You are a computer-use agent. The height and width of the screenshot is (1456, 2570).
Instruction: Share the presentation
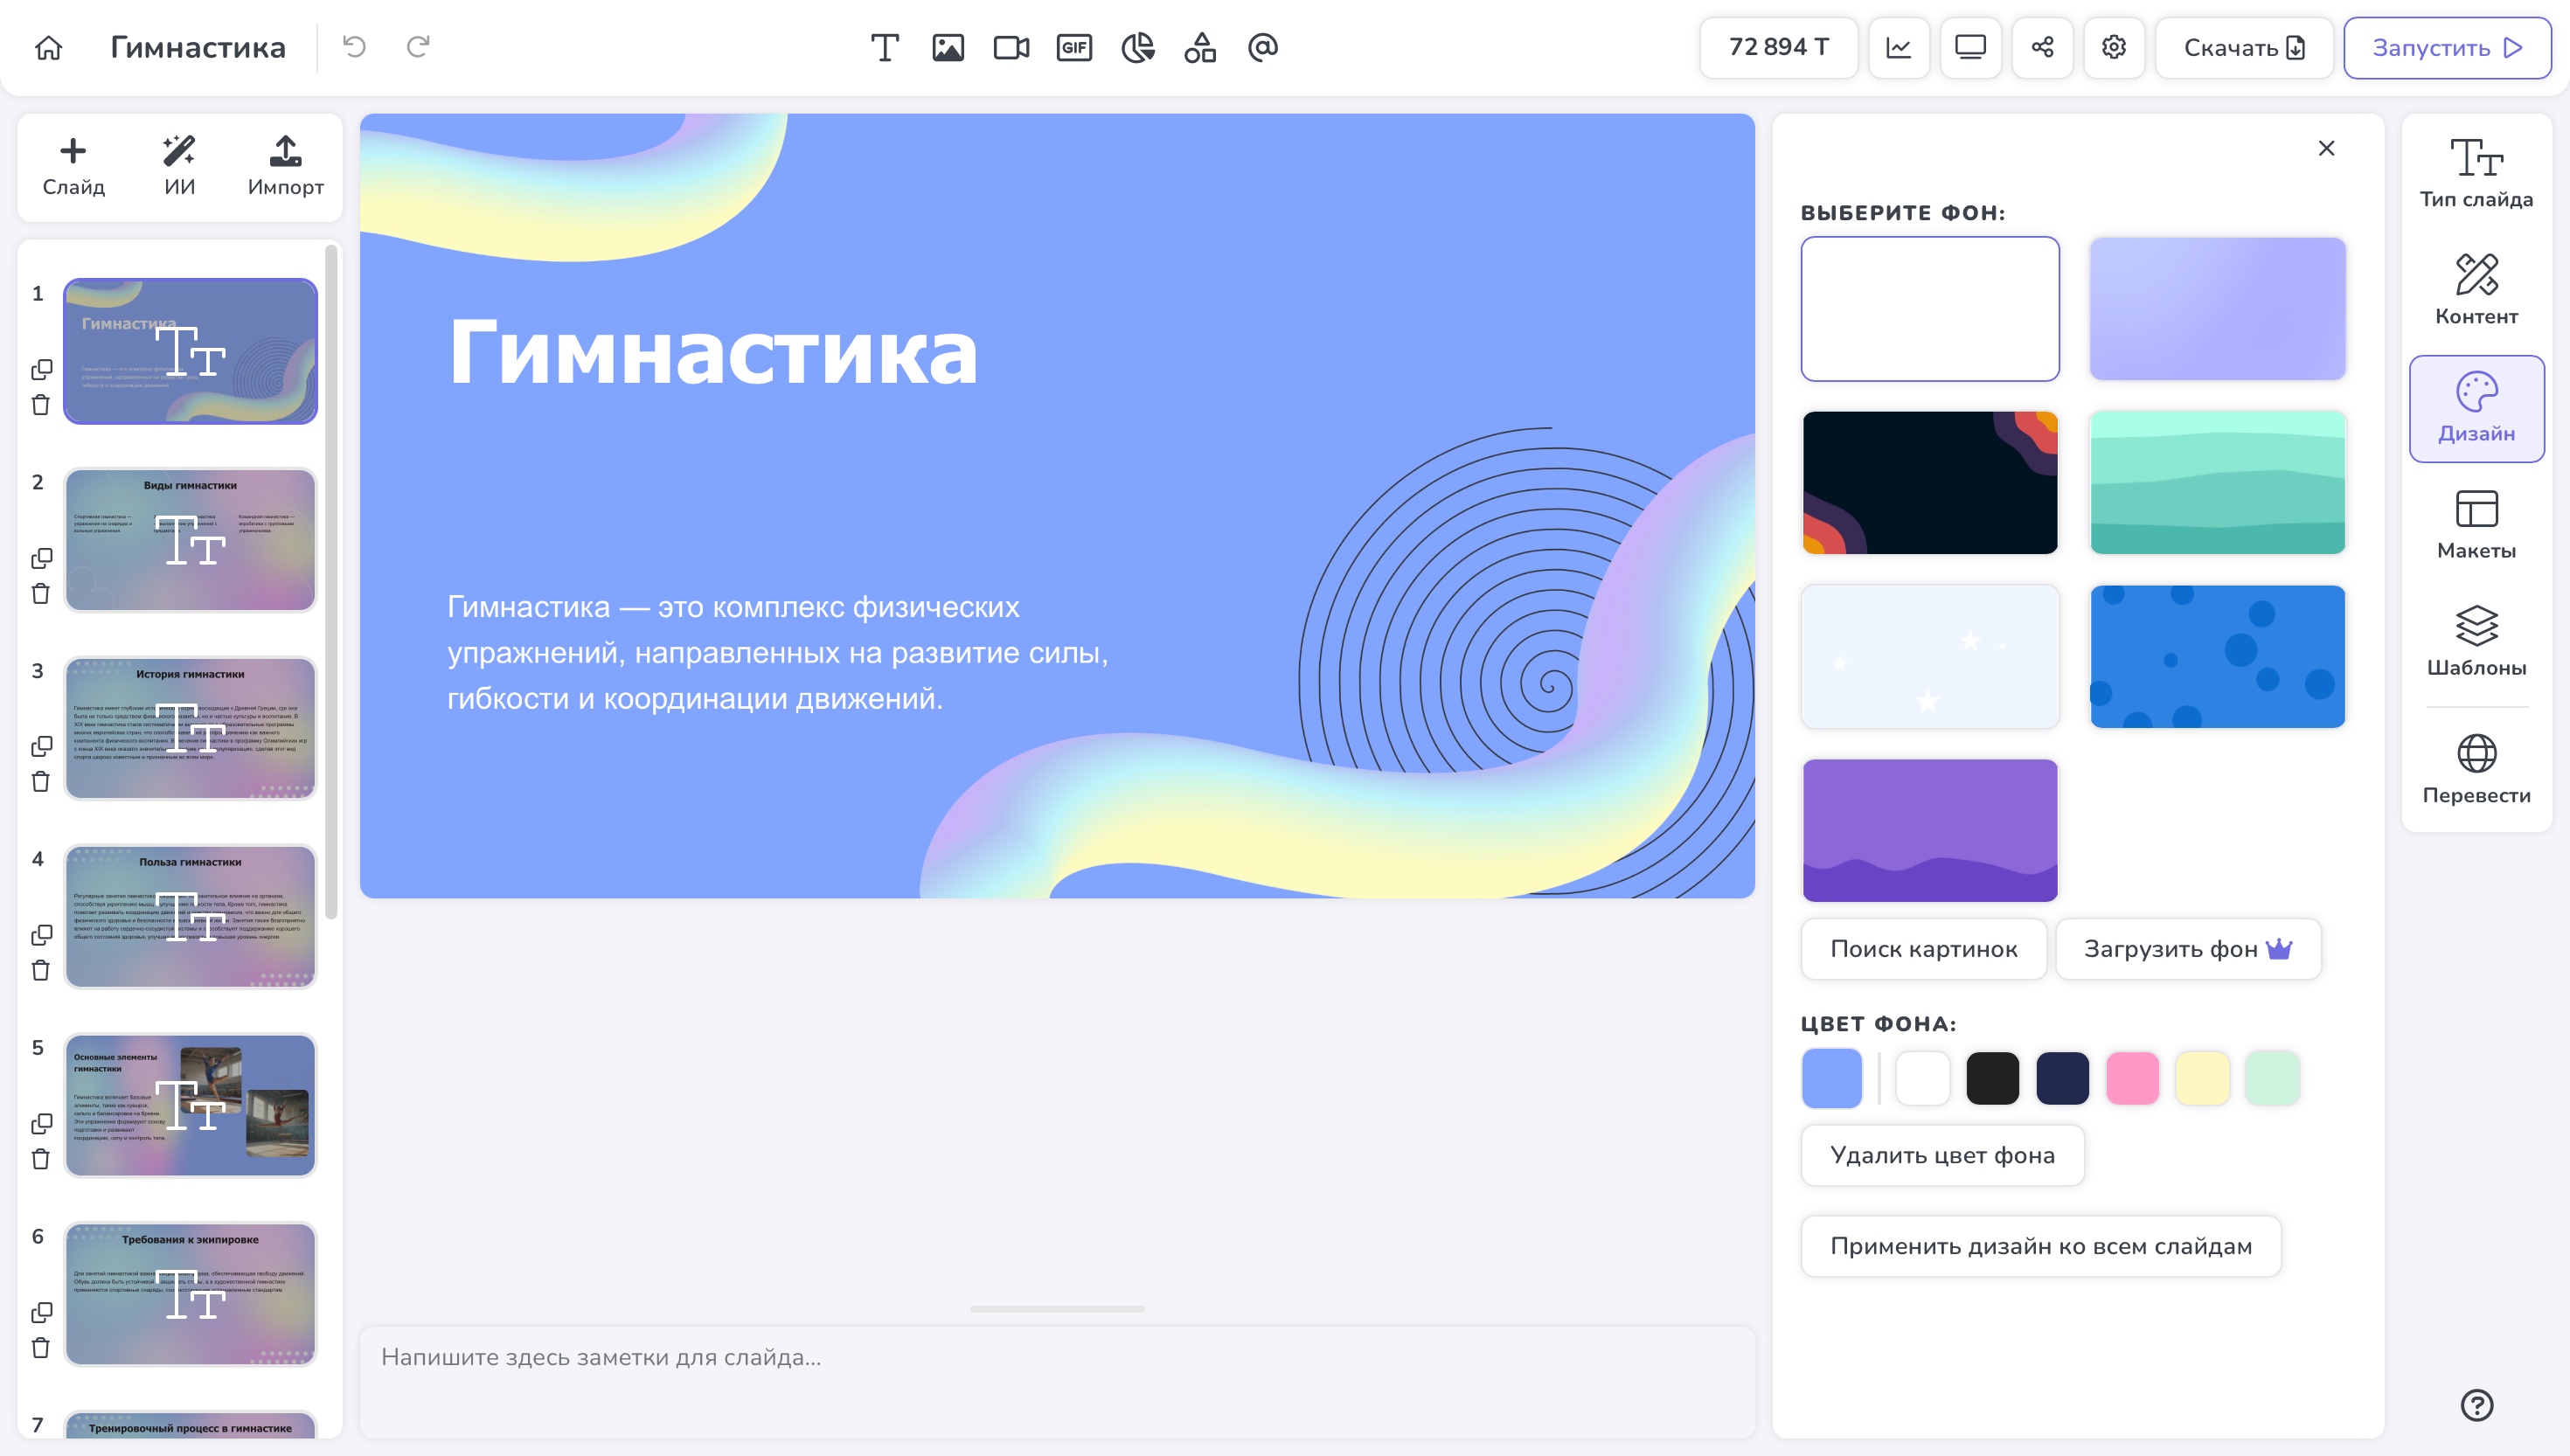2042,47
